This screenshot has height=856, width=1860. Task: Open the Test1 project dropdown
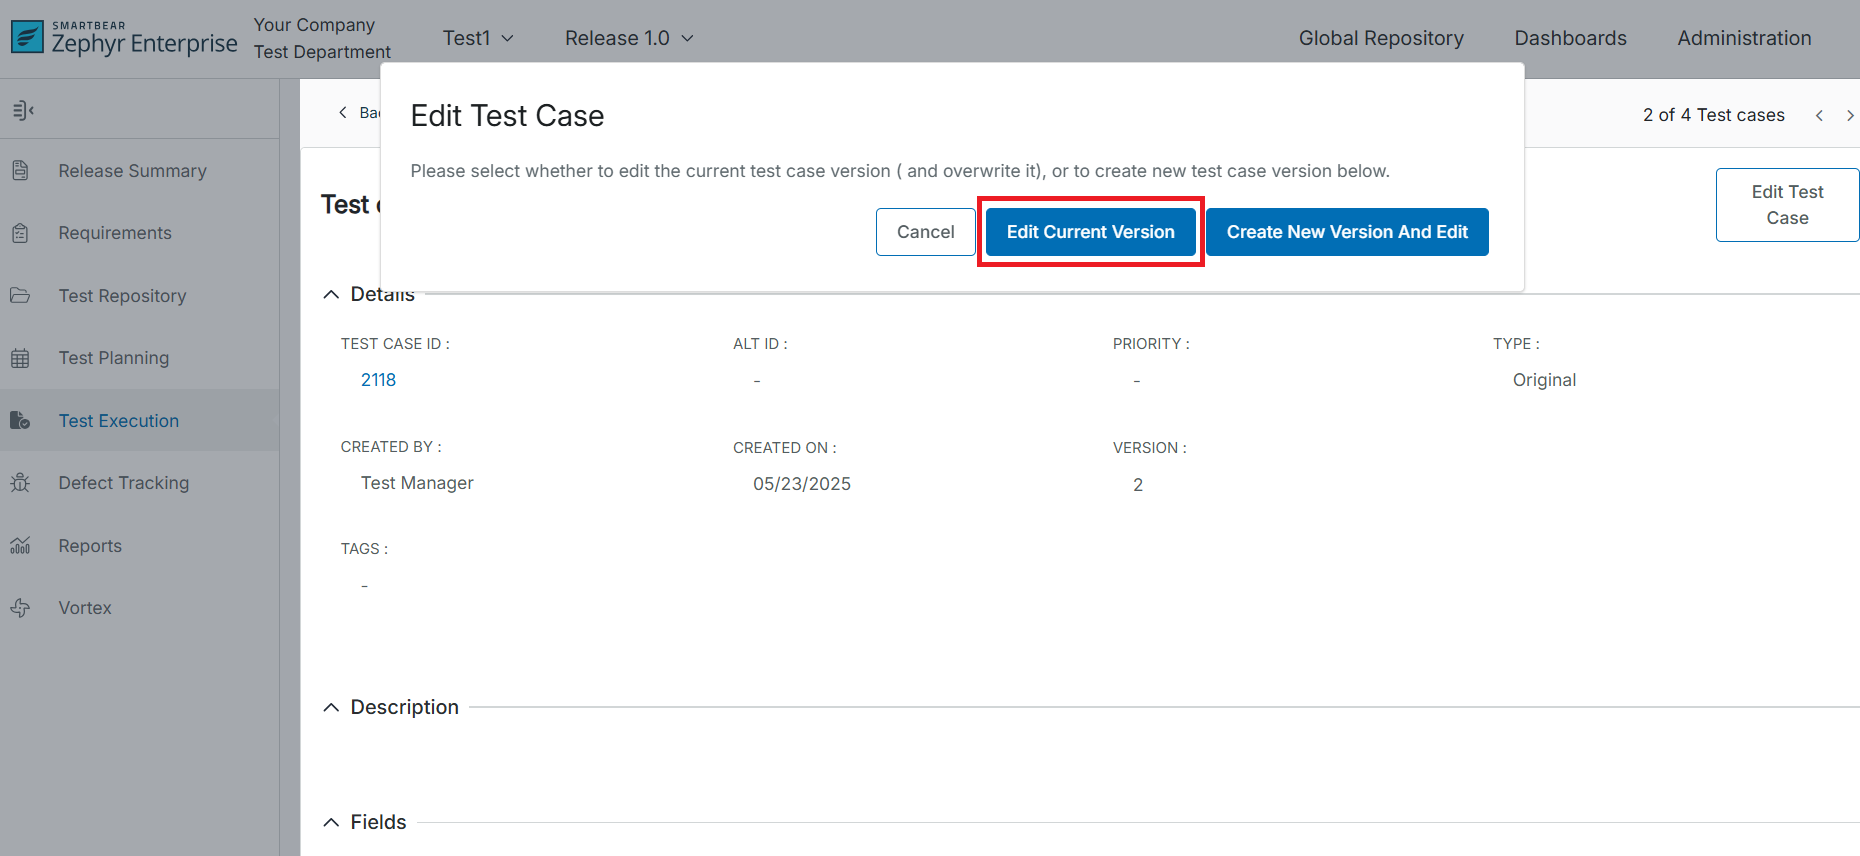[478, 38]
